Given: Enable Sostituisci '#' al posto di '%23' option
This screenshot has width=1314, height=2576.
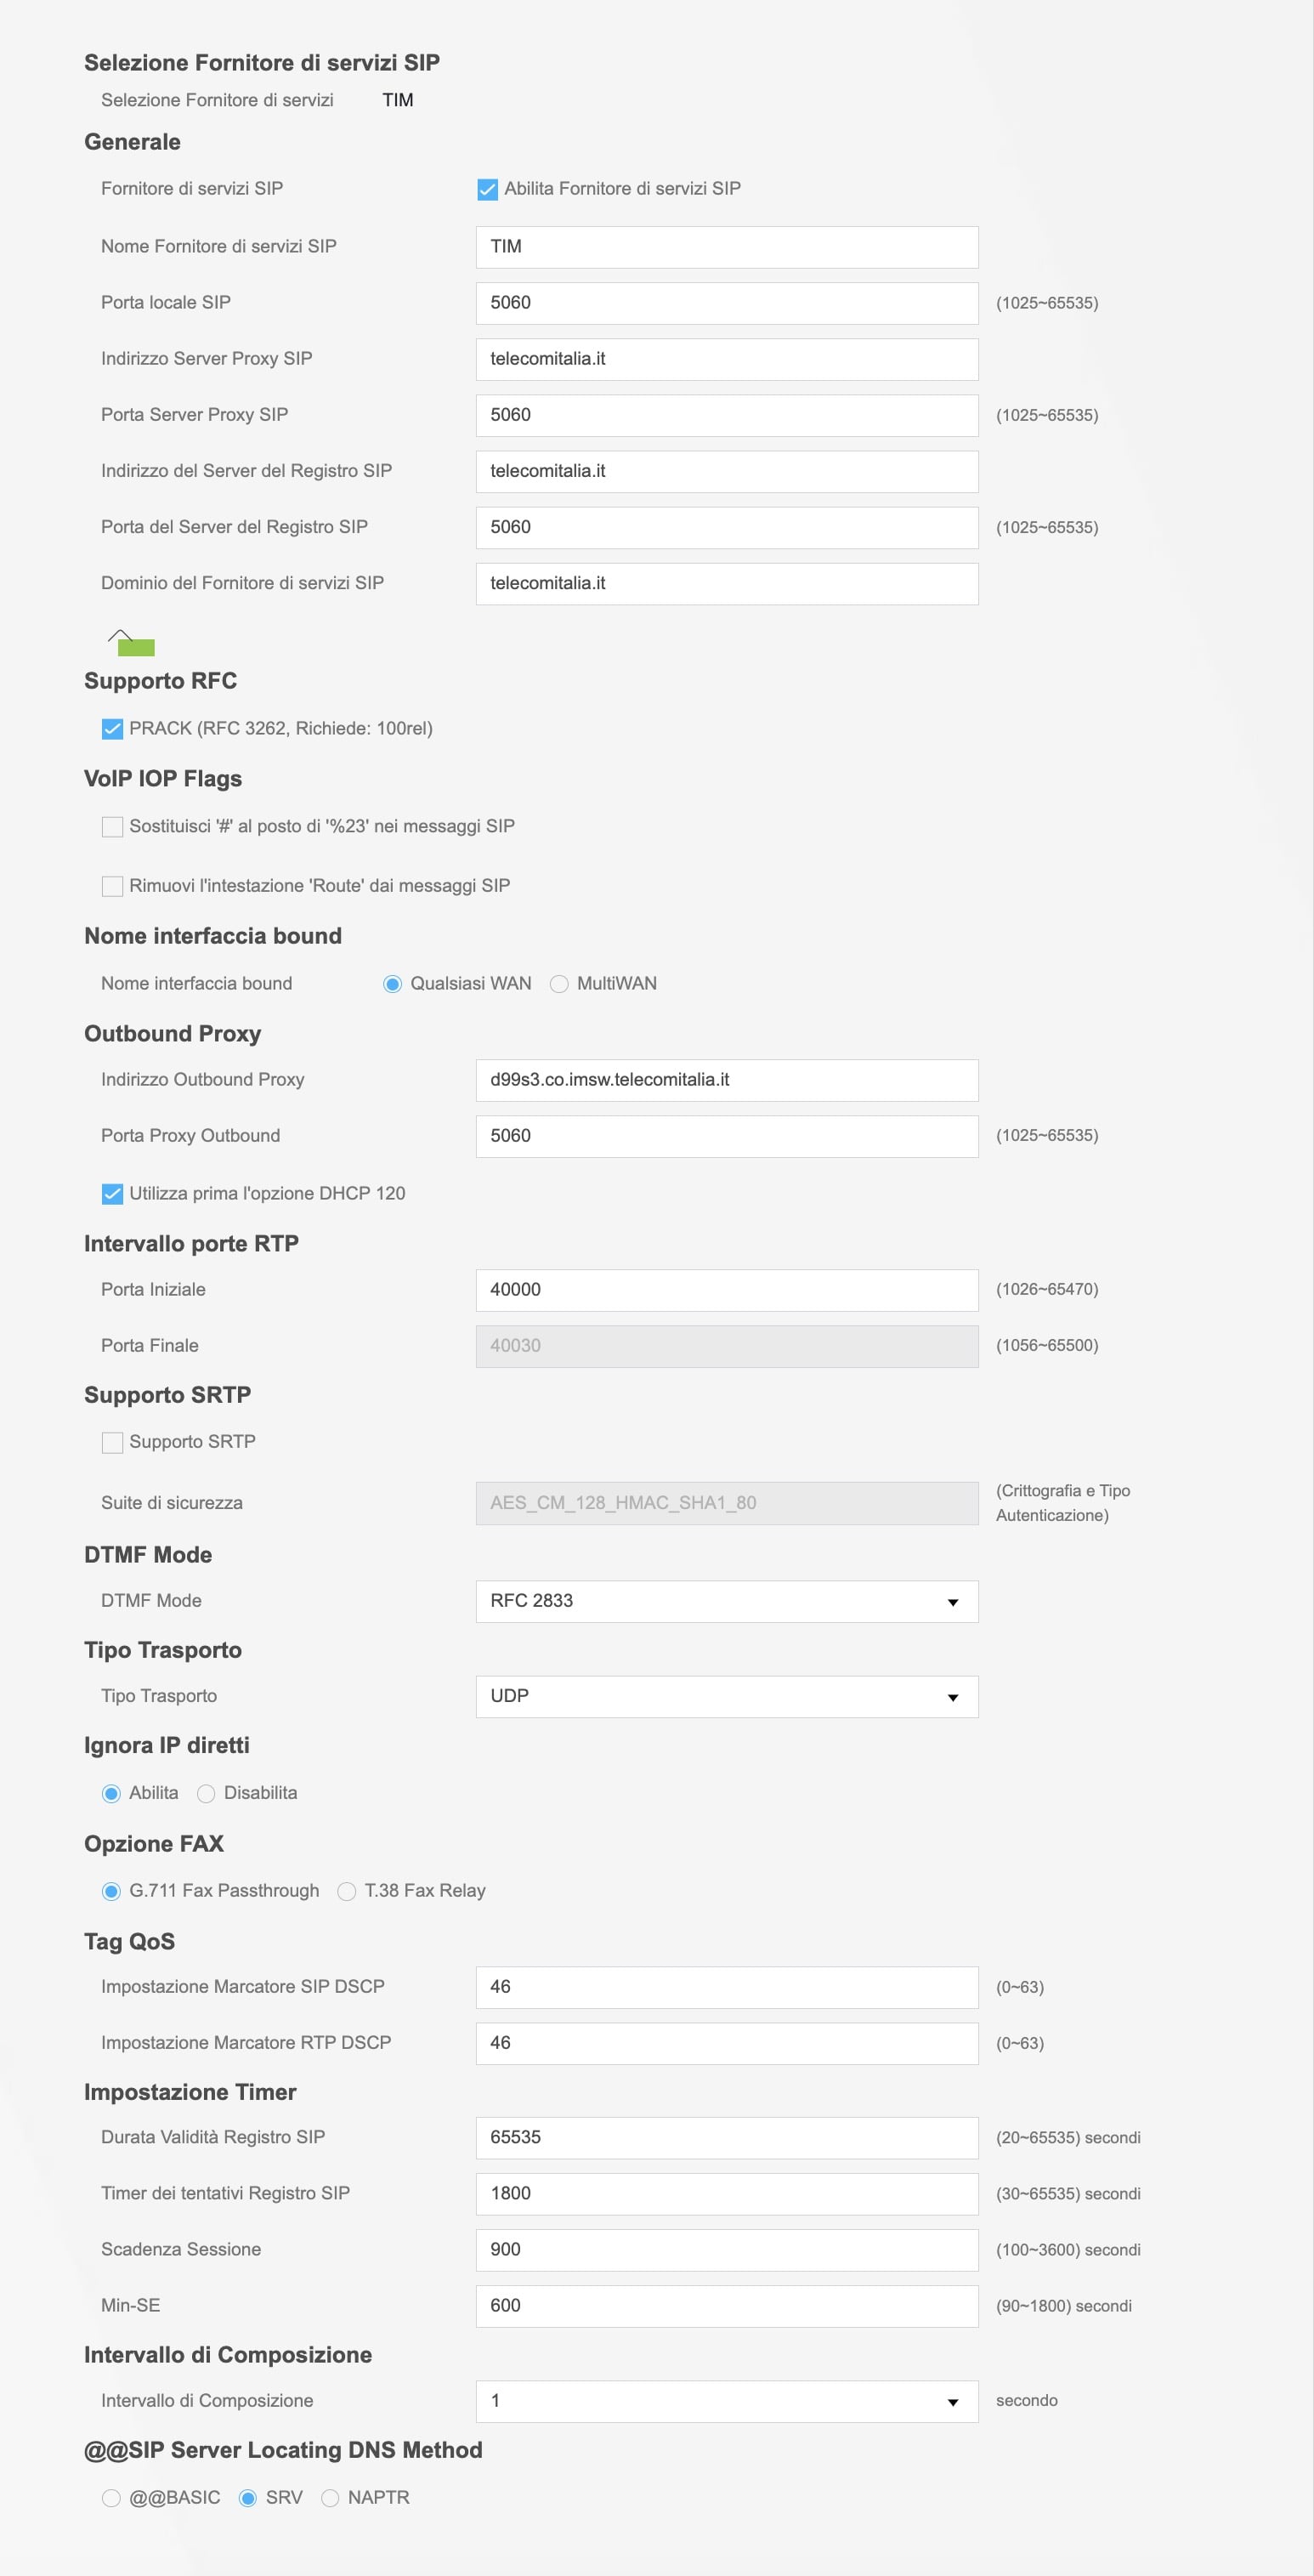Looking at the screenshot, I should coord(111,827).
